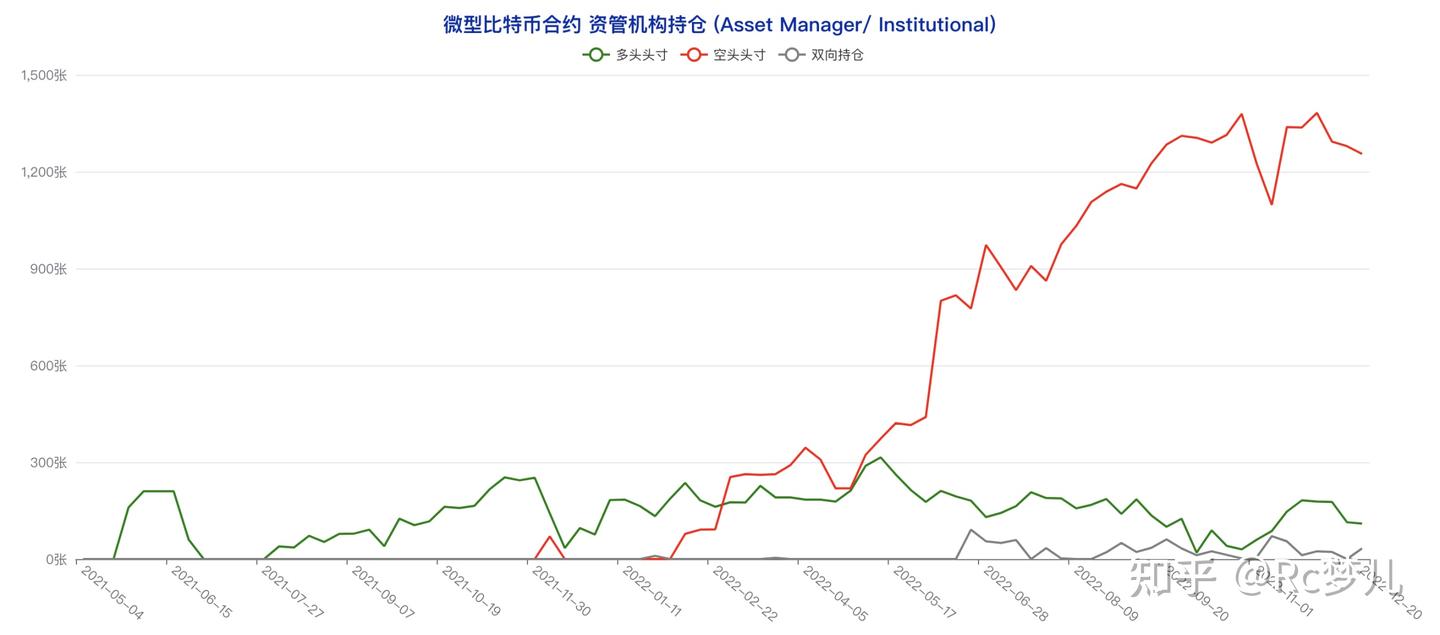The width and height of the screenshot is (1440, 635).
Task: Toggle the 多头头寸 legend series
Action: point(625,55)
